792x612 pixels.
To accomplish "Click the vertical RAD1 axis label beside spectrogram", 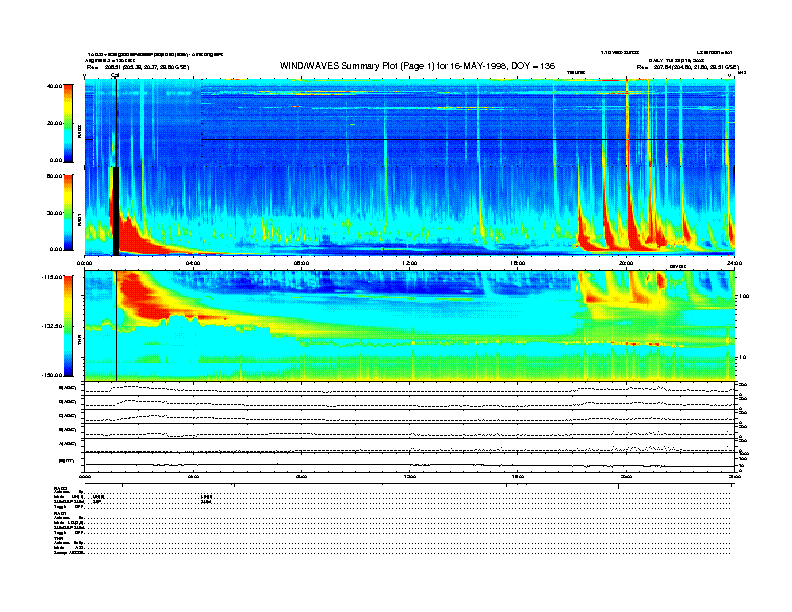I will click(x=79, y=219).
